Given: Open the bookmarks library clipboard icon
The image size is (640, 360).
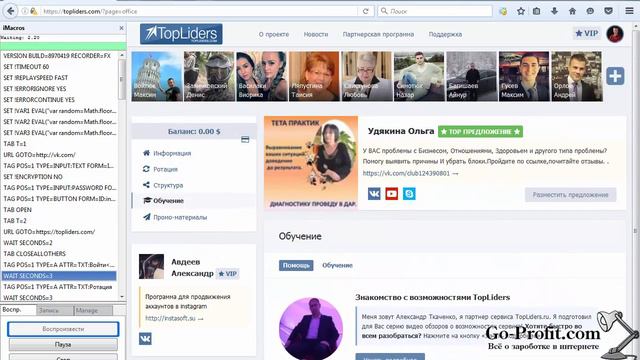Looking at the screenshot, I should pos(536,11).
